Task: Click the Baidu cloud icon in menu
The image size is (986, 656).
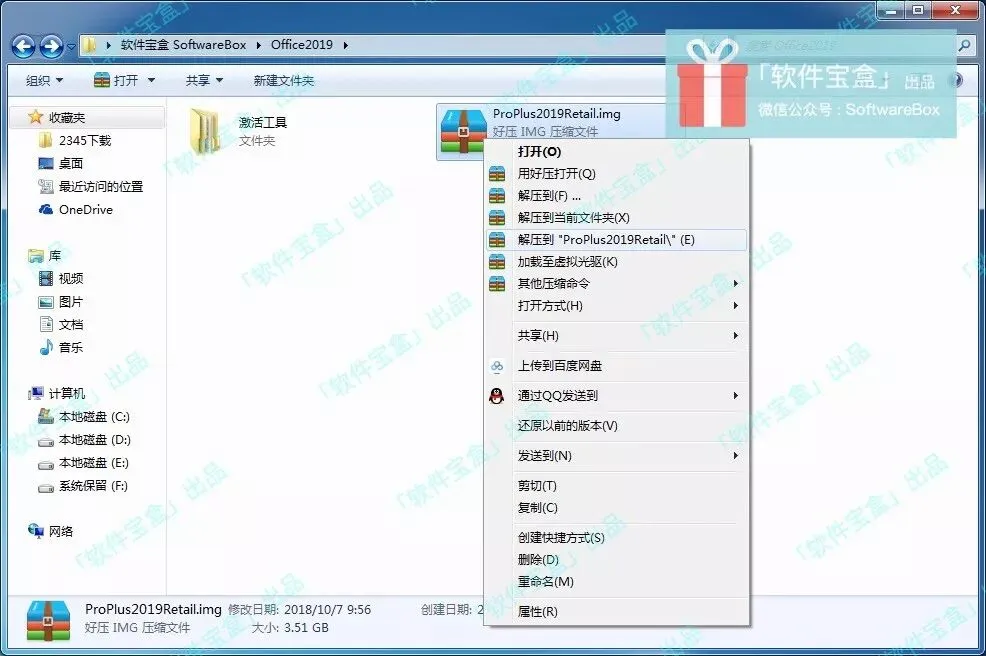Action: click(x=497, y=365)
